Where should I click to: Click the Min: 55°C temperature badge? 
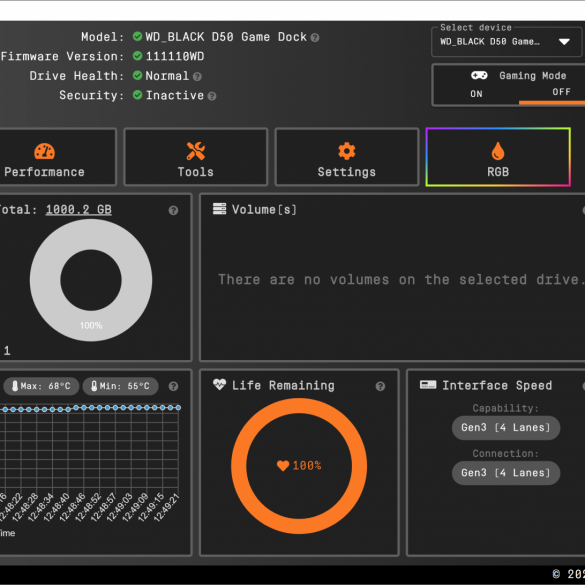tap(120, 386)
